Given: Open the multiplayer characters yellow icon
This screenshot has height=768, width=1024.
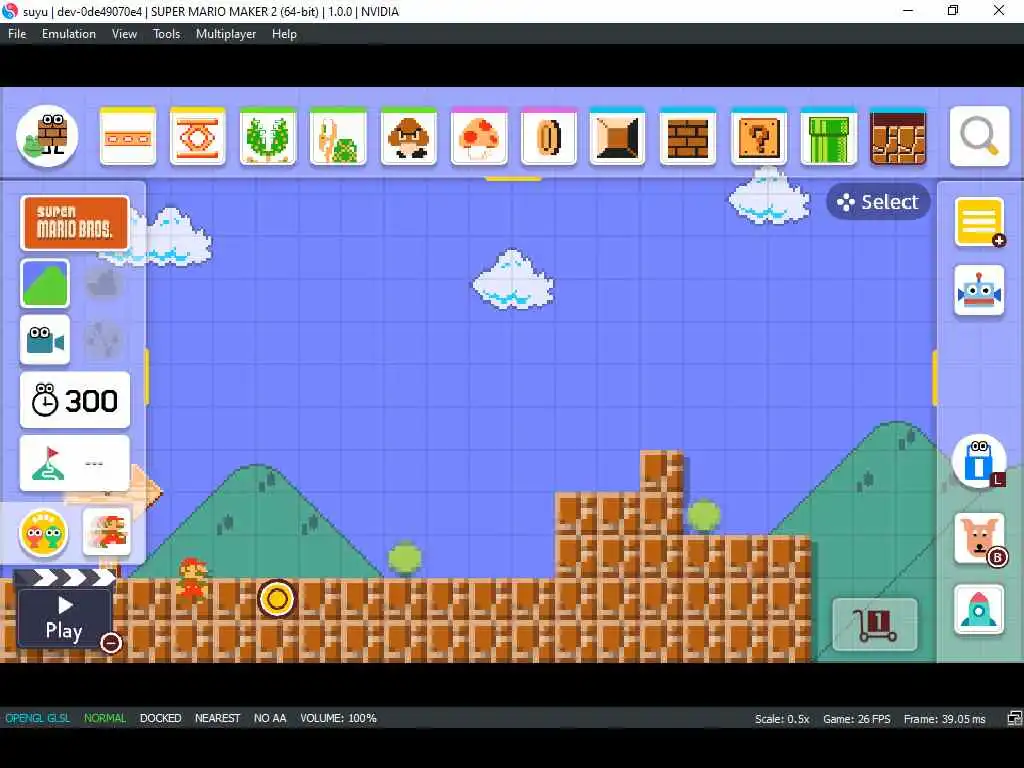Looking at the screenshot, I should (x=44, y=533).
